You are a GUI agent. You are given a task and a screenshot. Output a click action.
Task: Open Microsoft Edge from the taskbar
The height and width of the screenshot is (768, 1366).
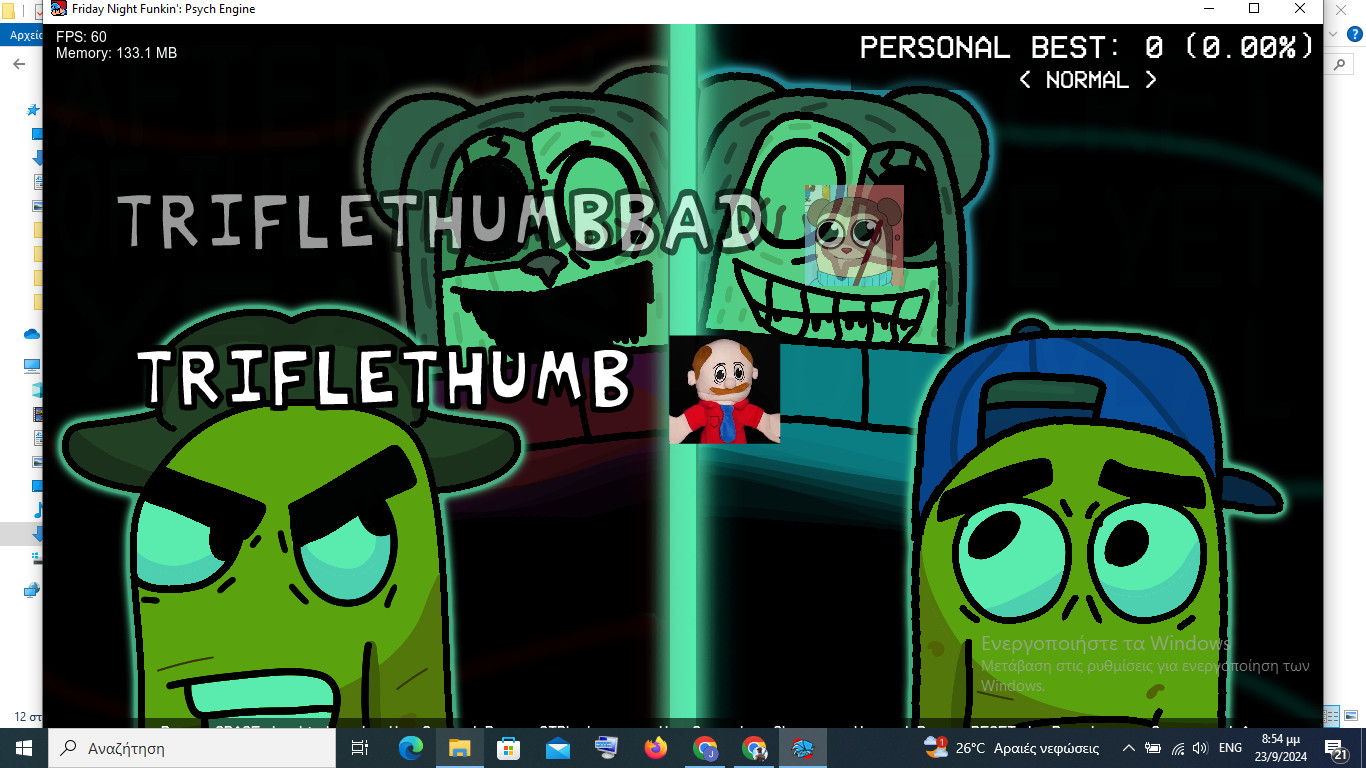coord(410,748)
